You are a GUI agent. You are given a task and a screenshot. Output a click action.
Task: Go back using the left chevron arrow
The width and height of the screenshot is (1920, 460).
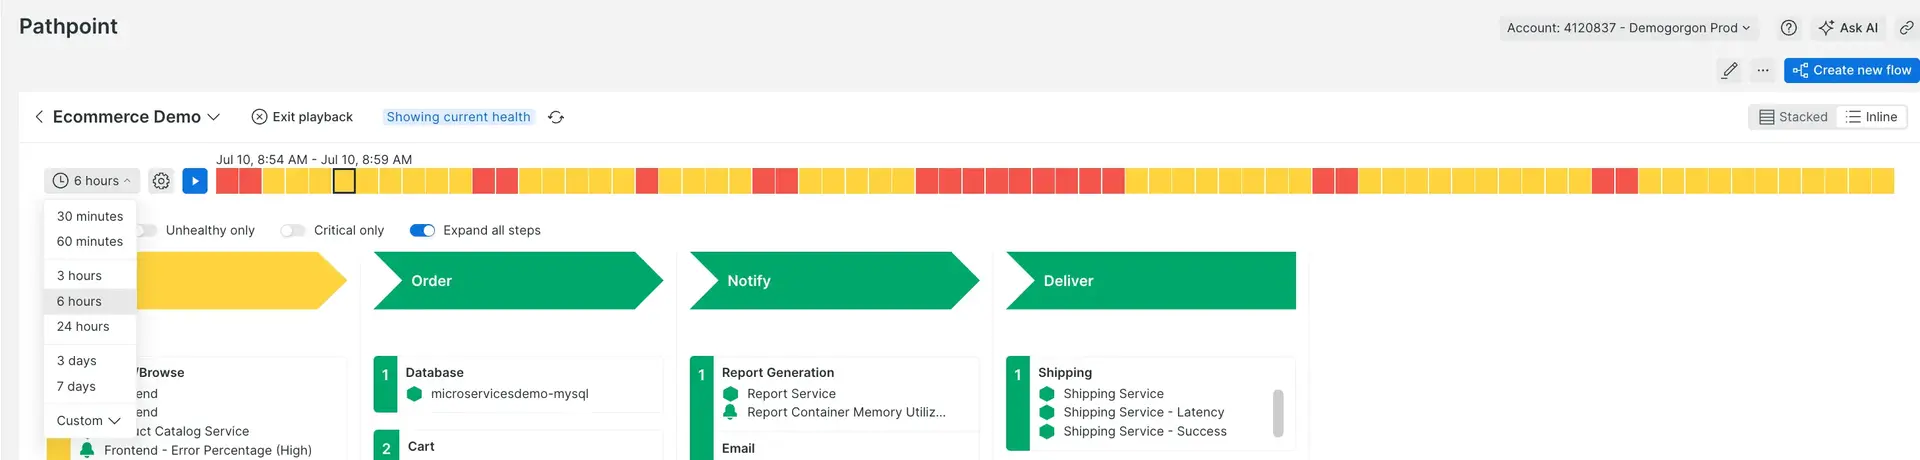point(39,117)
